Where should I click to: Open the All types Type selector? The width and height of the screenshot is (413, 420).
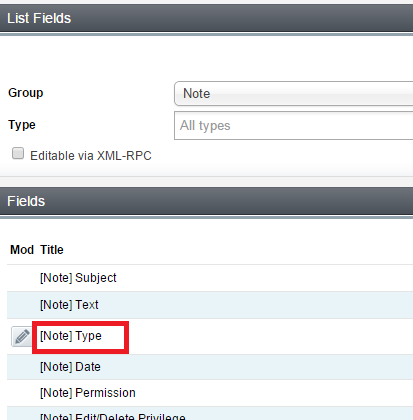pyautogui.click(x=293, y=126)
